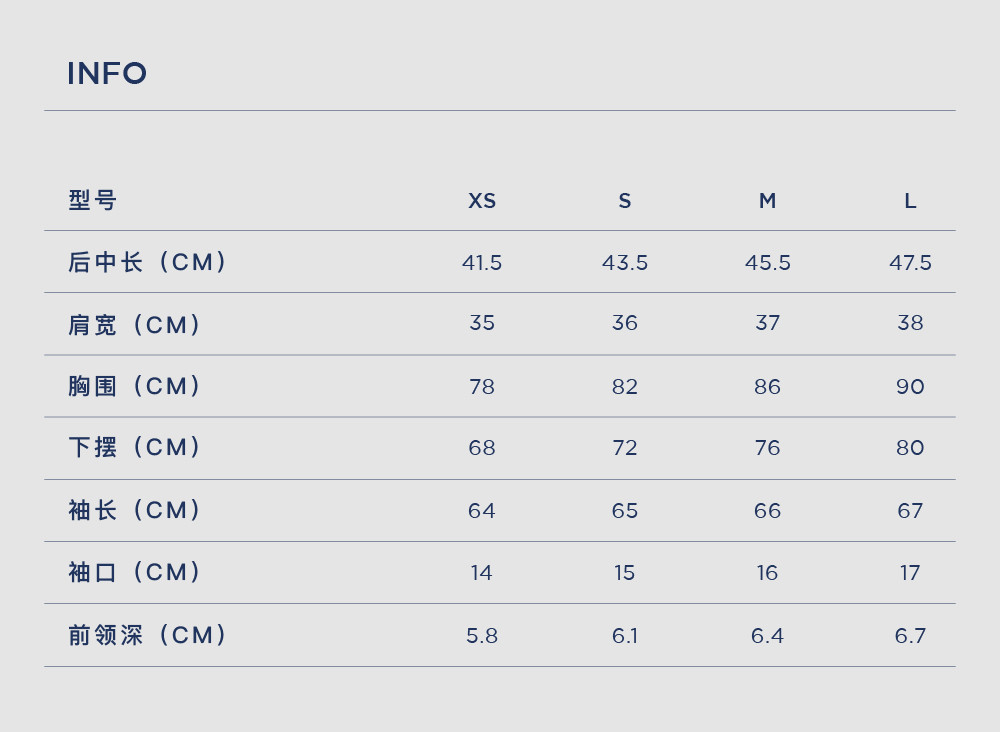Select the 41.5 value cell
The image size is (1000, 732).
(x=482, y=263)
